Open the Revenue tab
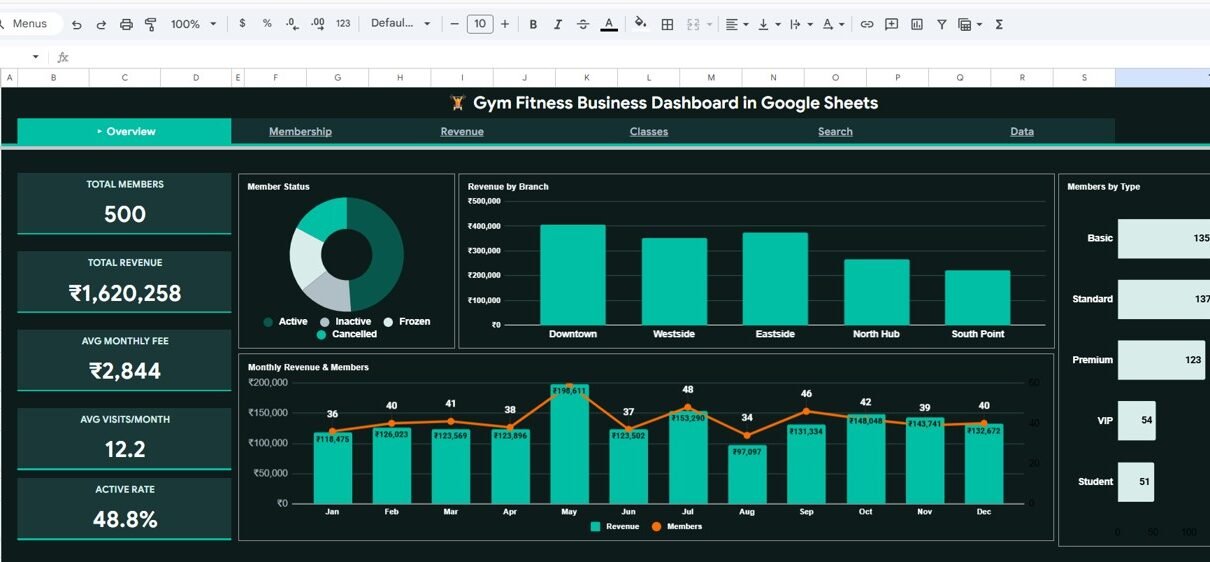This screenshot has width=1210, height=562. point(462,132)
